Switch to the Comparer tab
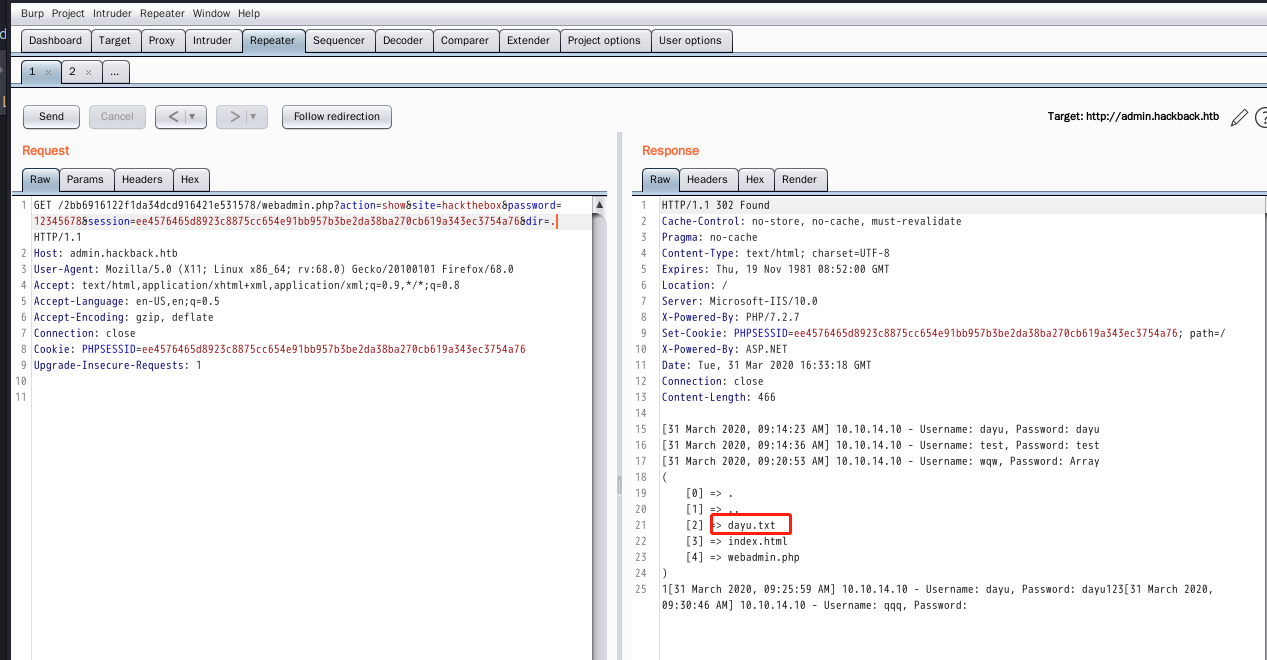This screenshot has height=660, width=1267. point(465,41)
